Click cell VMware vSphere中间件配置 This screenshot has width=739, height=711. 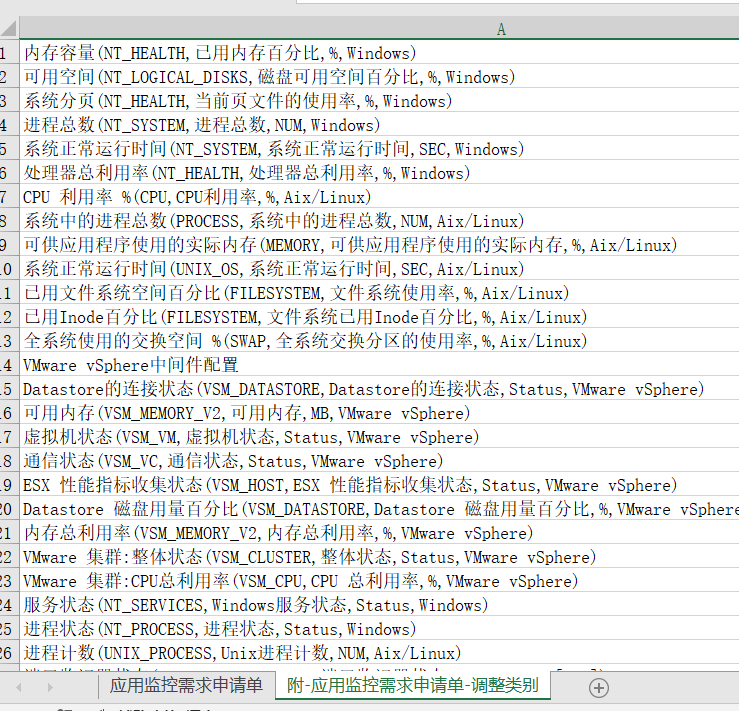tap(379, 365)
